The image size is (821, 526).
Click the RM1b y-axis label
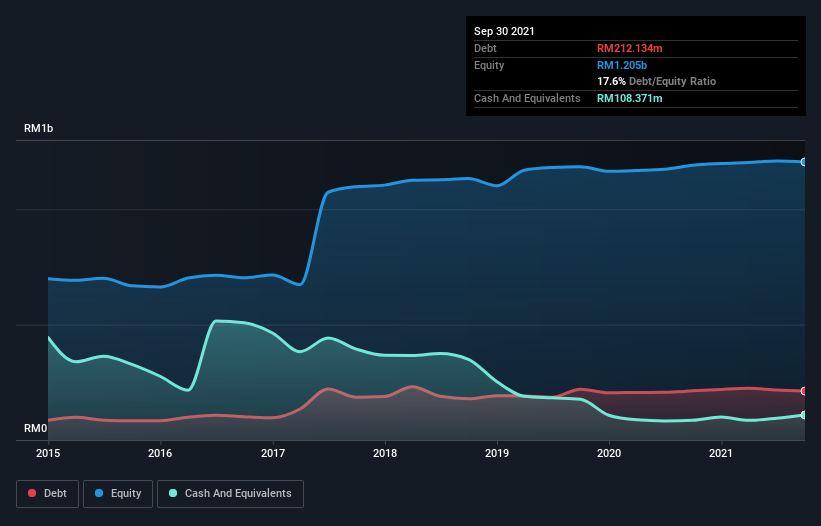[38, 128]
